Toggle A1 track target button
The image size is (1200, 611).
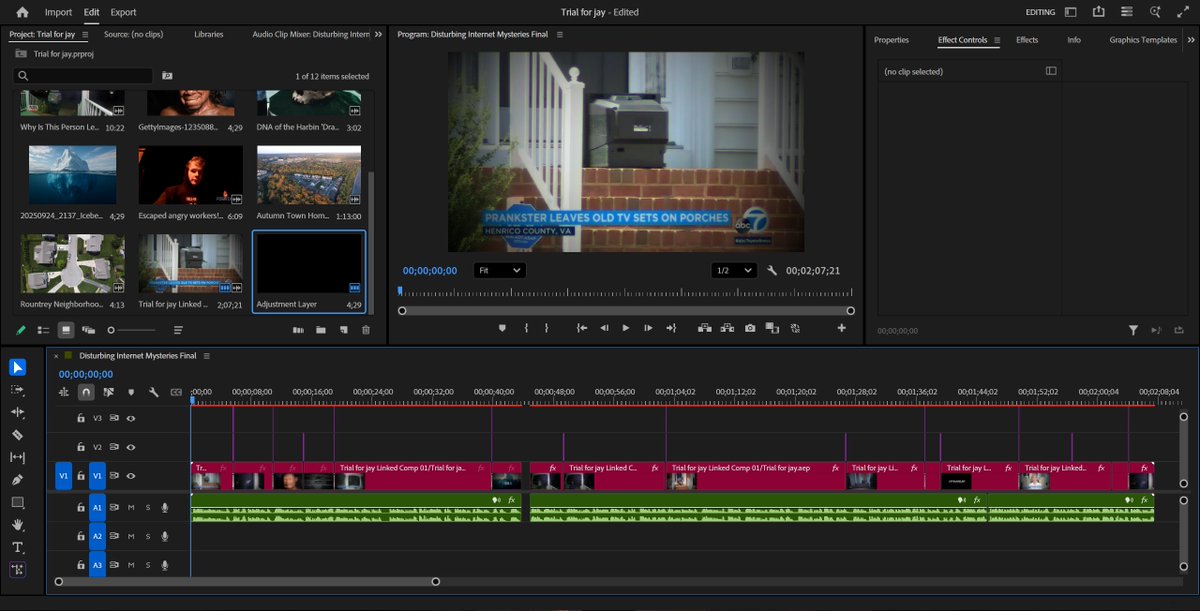click(97, 508)
